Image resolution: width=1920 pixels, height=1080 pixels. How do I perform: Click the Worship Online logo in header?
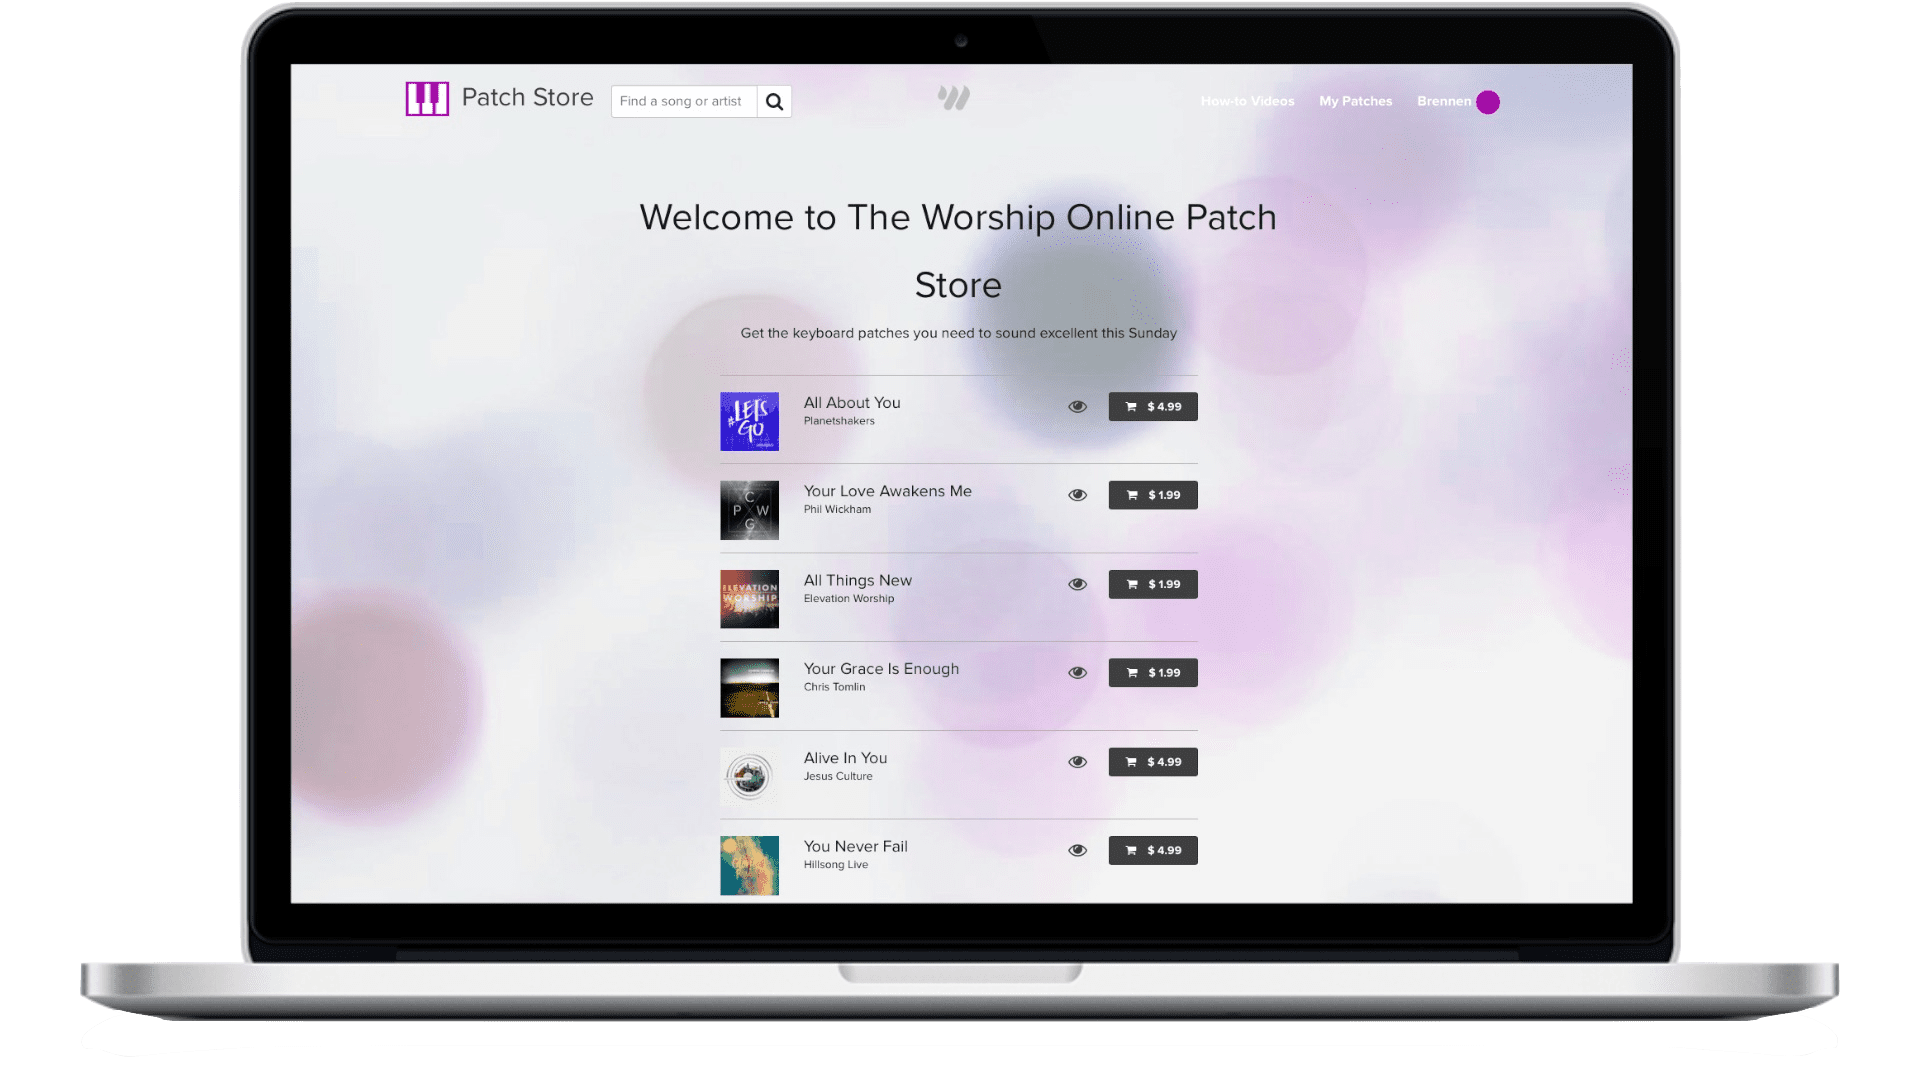pyautogui.click(x=954, y=97)
